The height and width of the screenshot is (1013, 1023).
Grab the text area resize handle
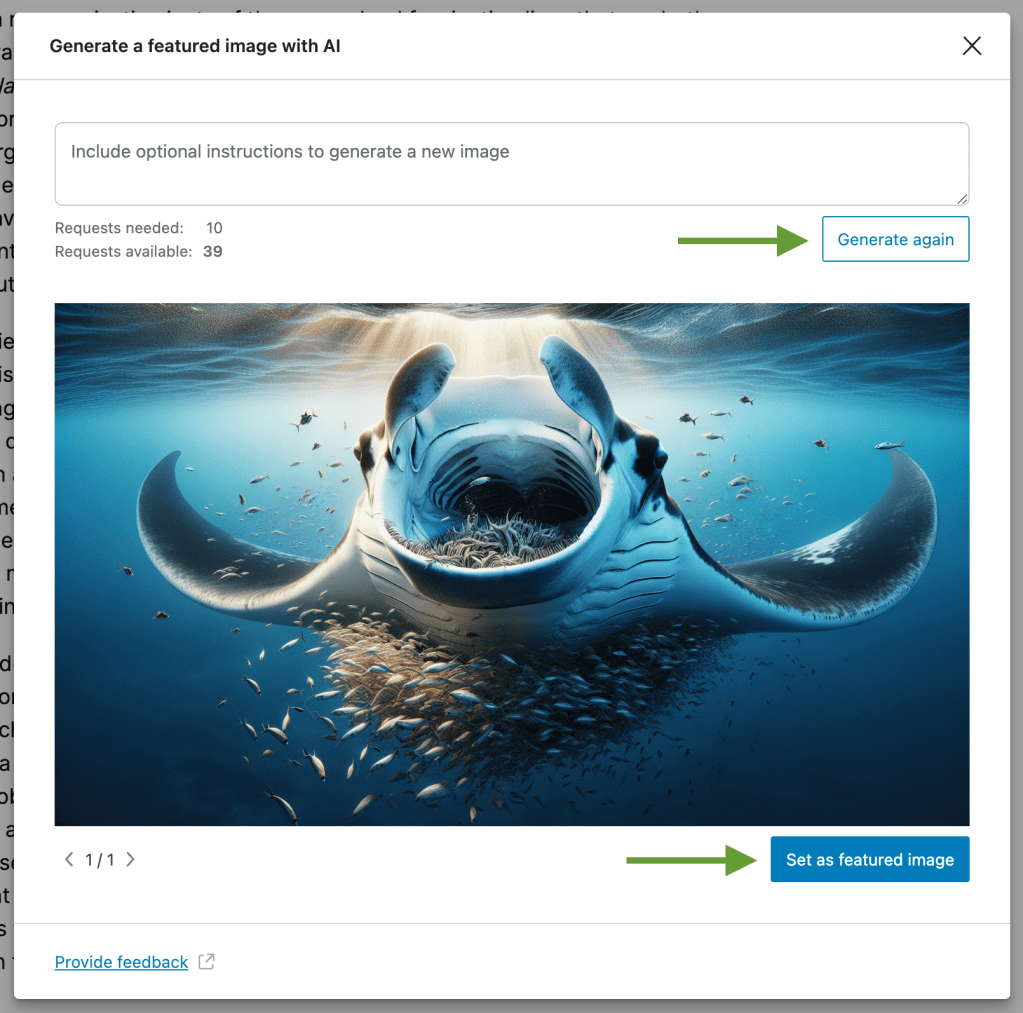click(x=962, y=198)
